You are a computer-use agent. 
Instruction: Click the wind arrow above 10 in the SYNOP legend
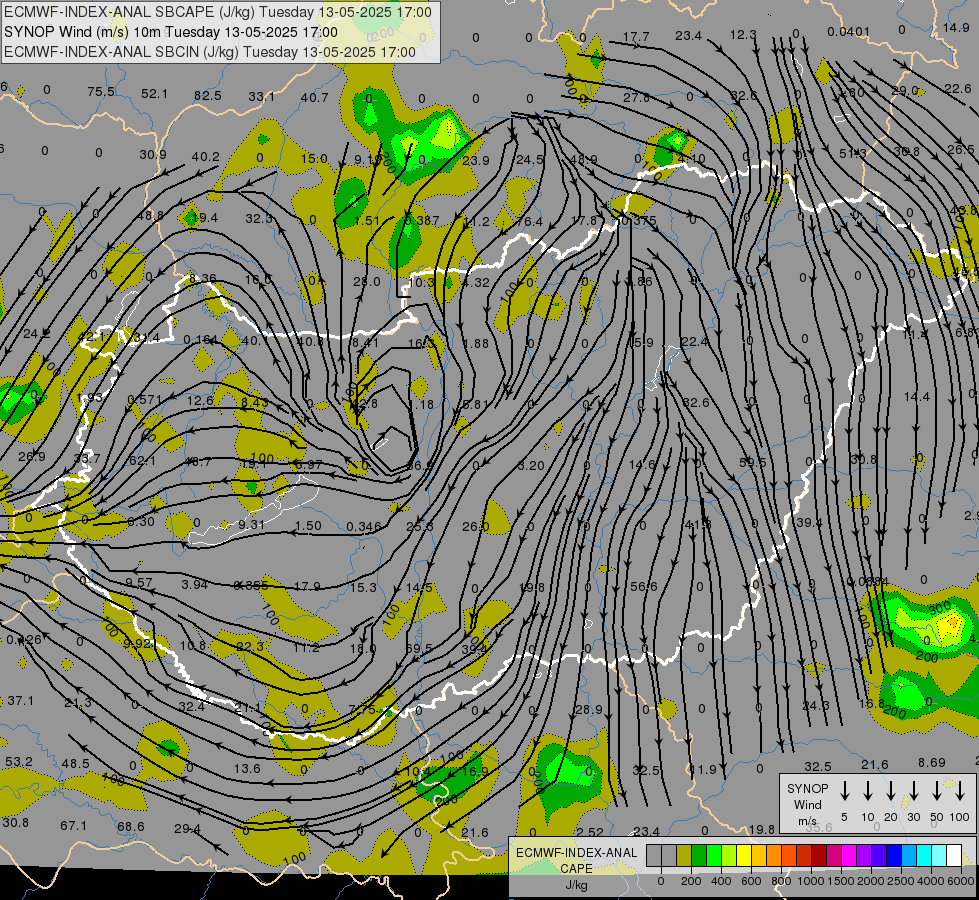click(868, 791)
